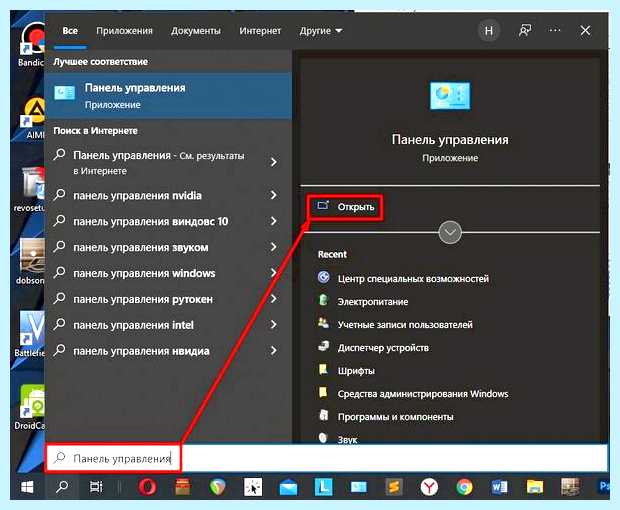Expand the Другие dropdown filter
Viewport: 620px width, 510px height.
pyautogui.click(x=321, y=31)
